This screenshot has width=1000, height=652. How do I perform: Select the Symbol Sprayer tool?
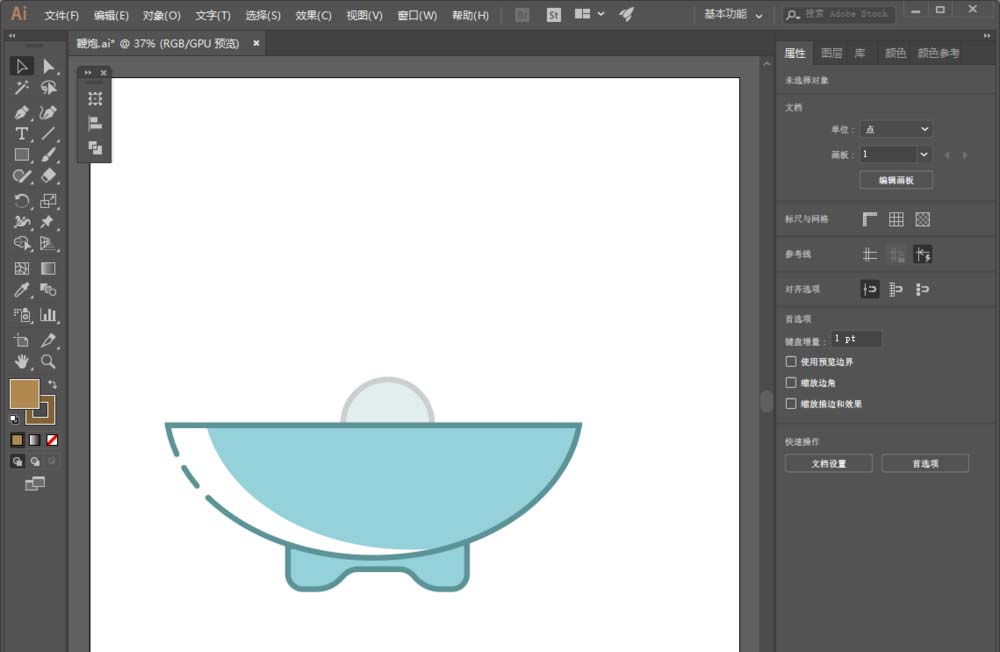click(x=21, y=315)
